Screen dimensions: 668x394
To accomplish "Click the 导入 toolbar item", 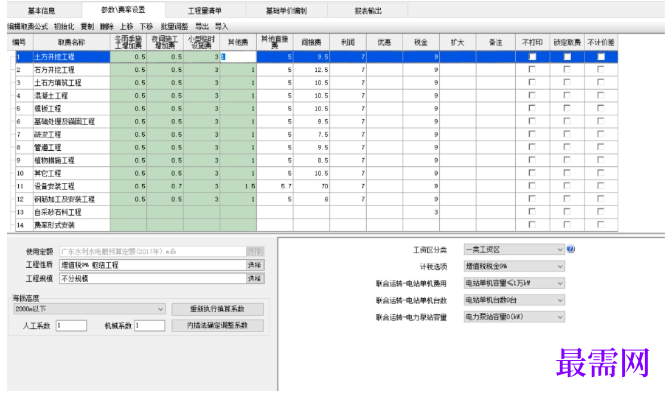I will point(222,26).
